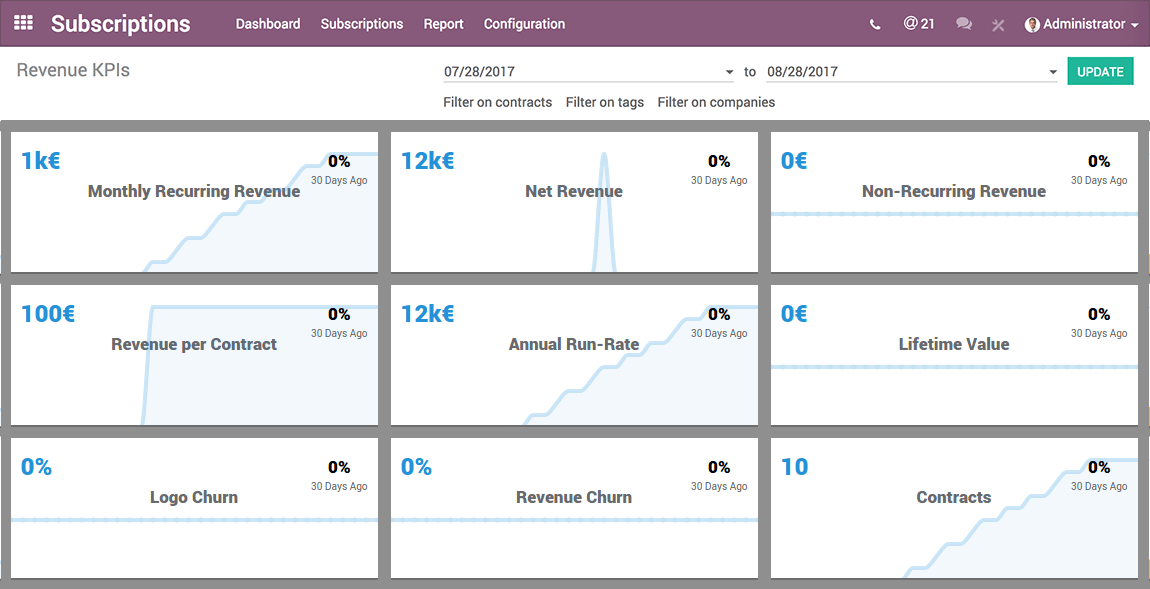The width and height of the screenshot is (1150, 589).
Task: Open the Report menu
Action: 443,24
